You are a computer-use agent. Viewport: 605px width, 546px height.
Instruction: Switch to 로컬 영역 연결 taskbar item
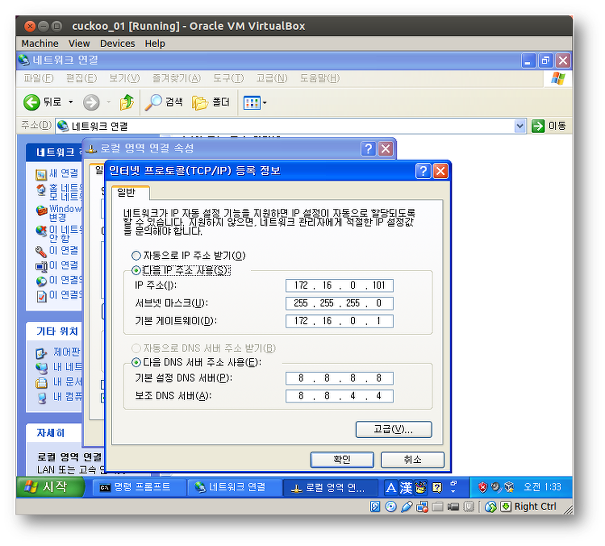[330, 487]
